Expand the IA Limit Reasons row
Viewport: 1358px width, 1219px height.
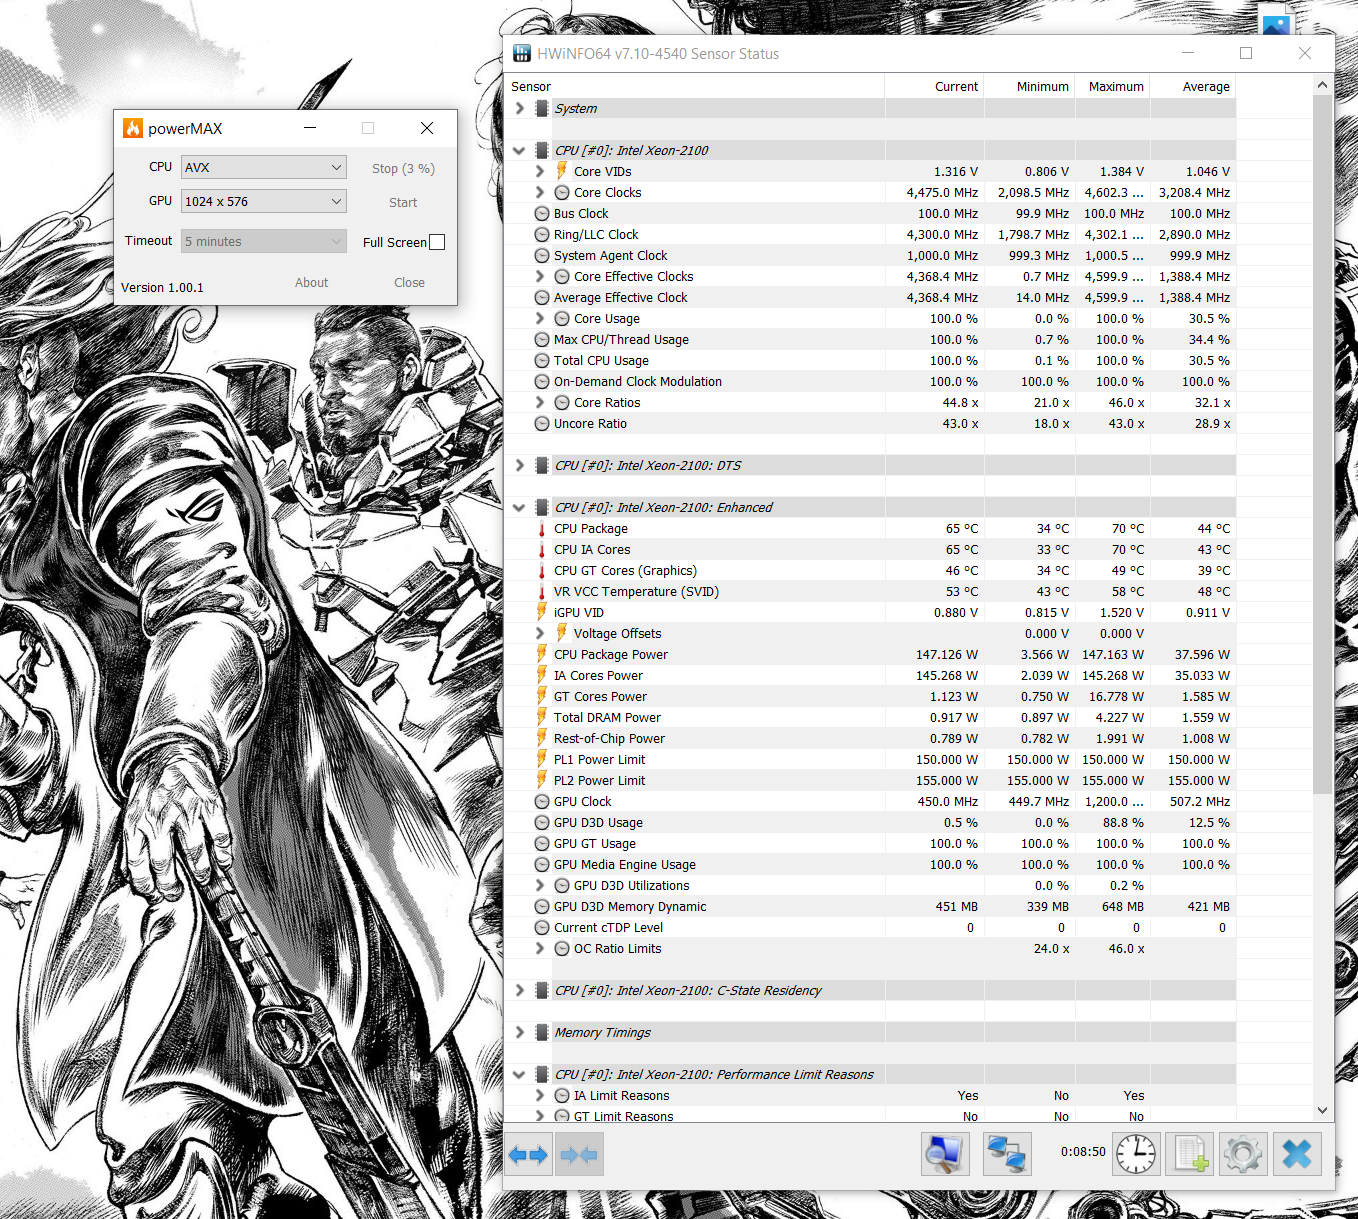pyautogui.click(x=540, y=1095)
